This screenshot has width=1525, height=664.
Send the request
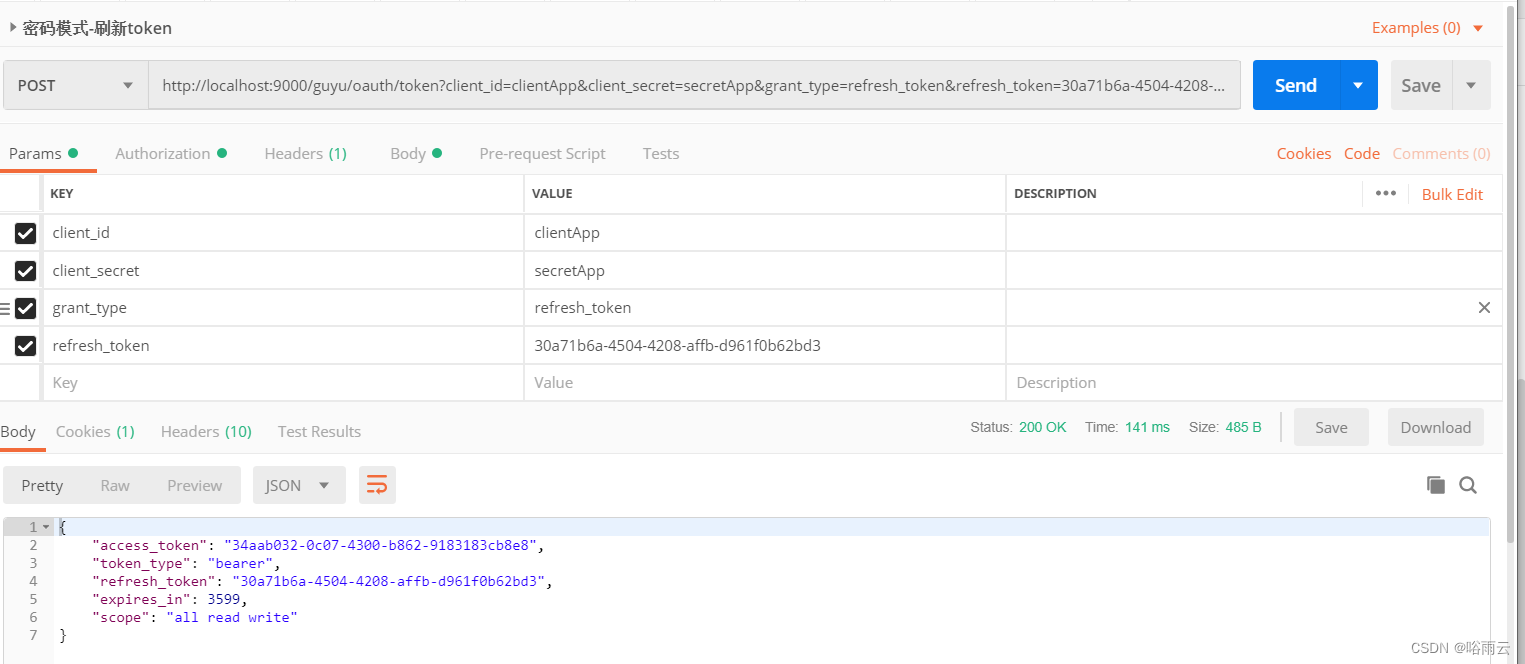(x=1296, y=85)
